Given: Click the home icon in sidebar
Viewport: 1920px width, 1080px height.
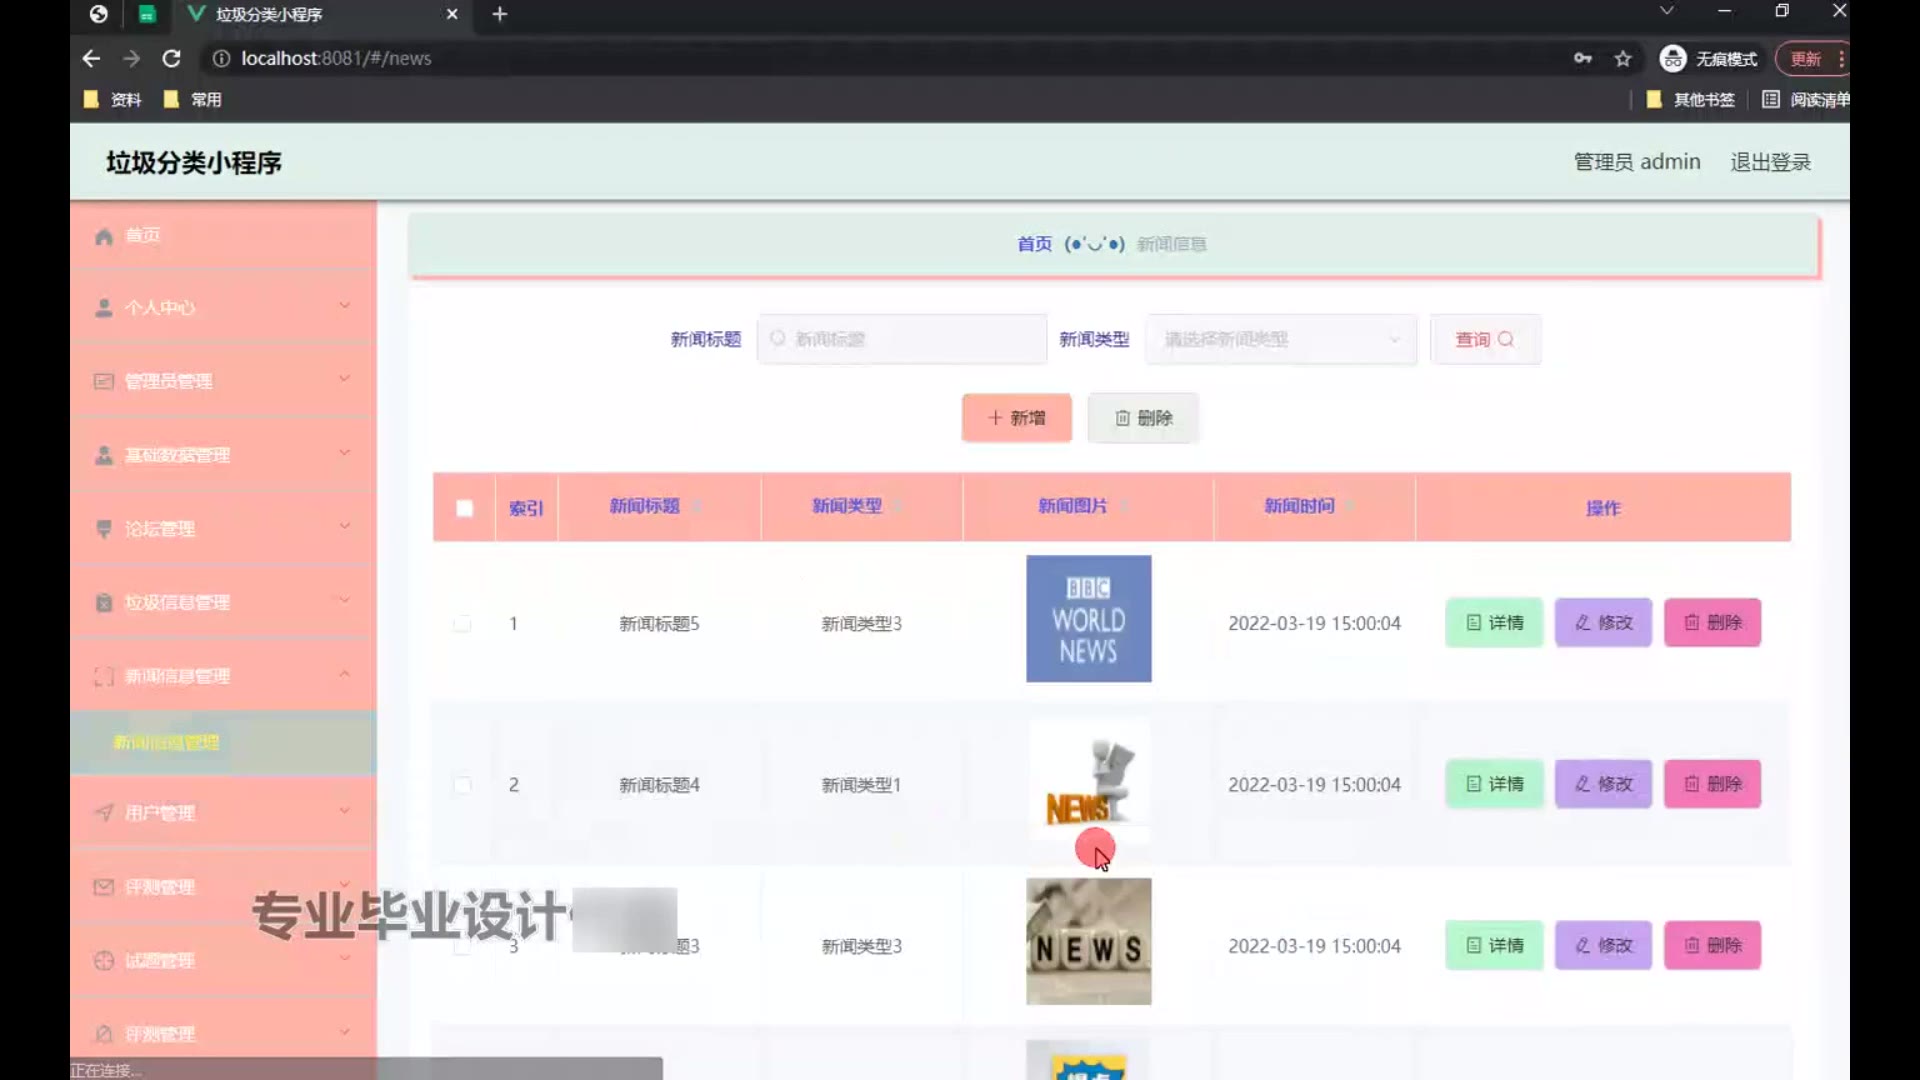Looking at the screenshot, I should coord(103,236).
